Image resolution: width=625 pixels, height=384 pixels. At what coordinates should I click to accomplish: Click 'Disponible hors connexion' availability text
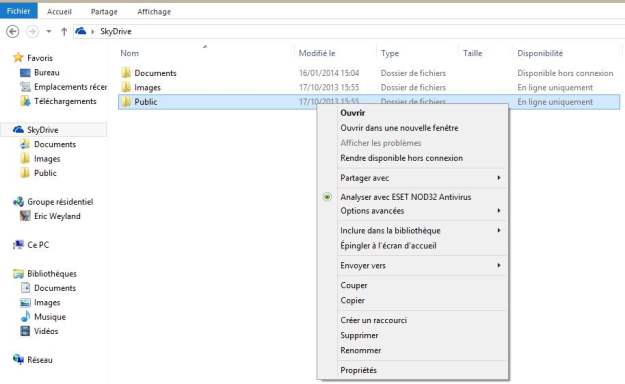(x=565, y=73)
